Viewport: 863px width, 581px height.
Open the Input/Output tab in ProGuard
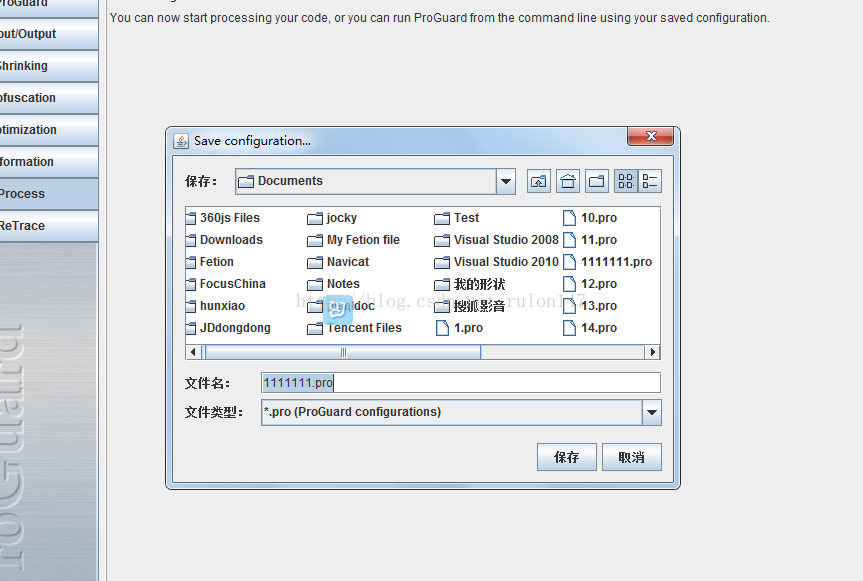pos(48,34)
